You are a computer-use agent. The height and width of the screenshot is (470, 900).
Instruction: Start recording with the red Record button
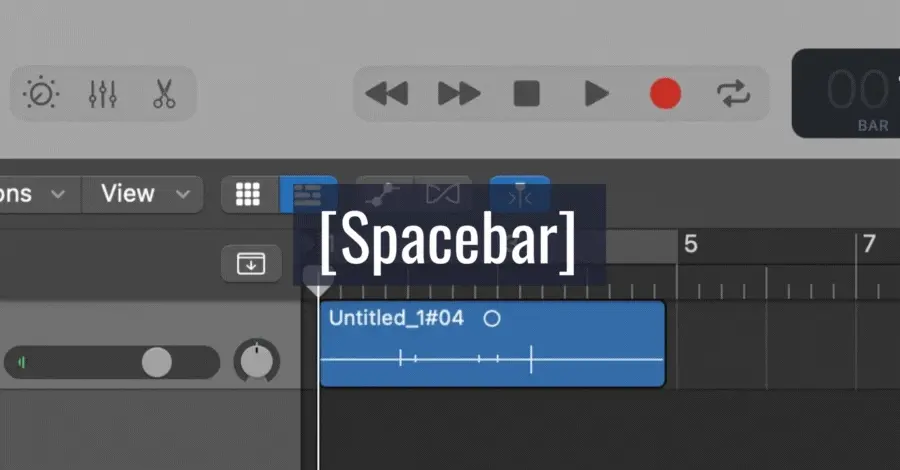(665, 94)
